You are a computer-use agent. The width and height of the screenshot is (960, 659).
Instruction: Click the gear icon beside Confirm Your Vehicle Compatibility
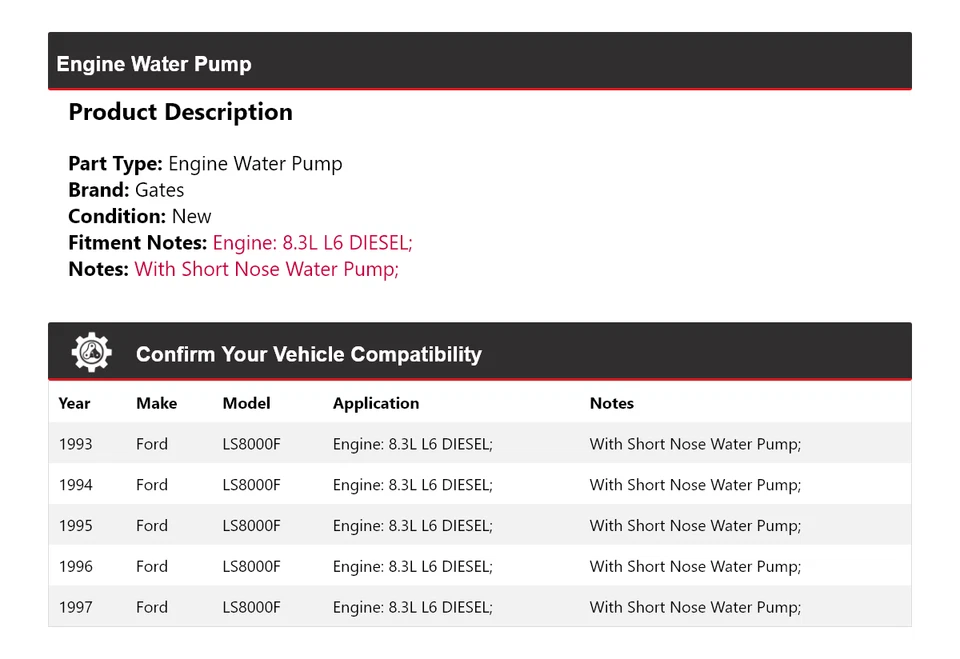pos(91,353)
